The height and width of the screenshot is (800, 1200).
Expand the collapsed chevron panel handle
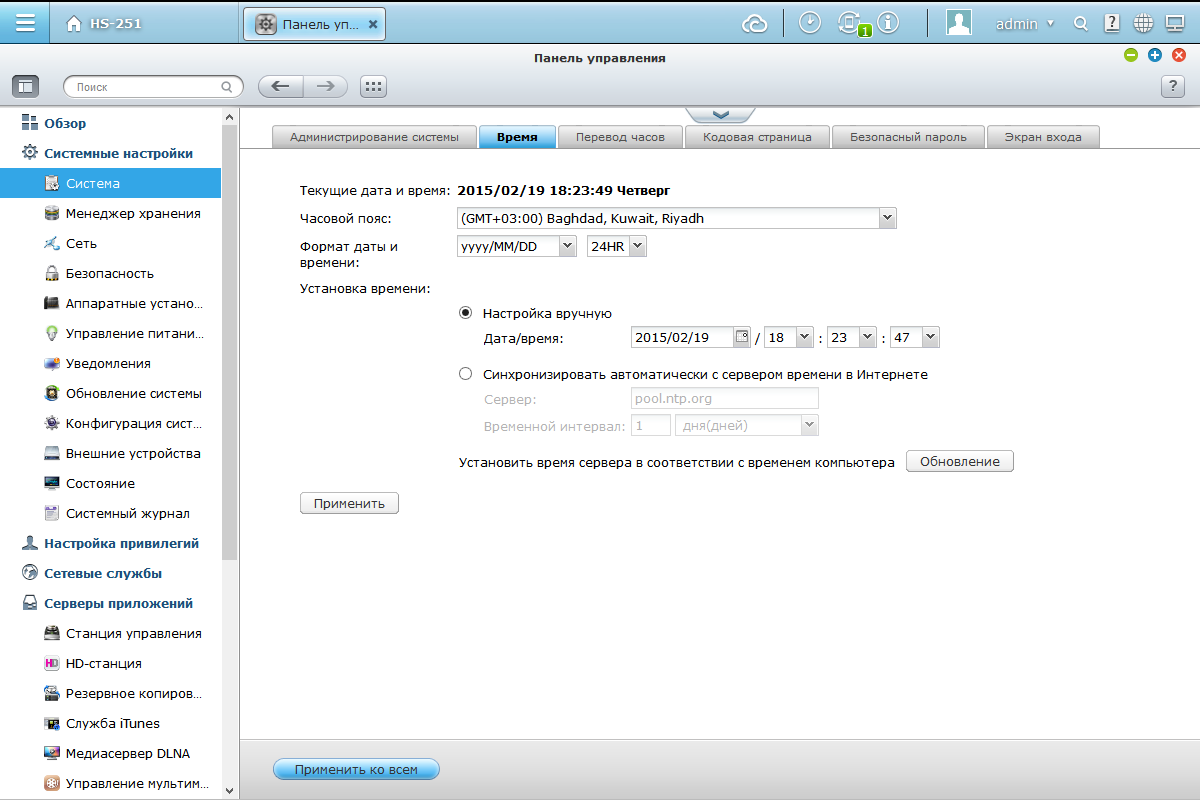coord(720,114)
